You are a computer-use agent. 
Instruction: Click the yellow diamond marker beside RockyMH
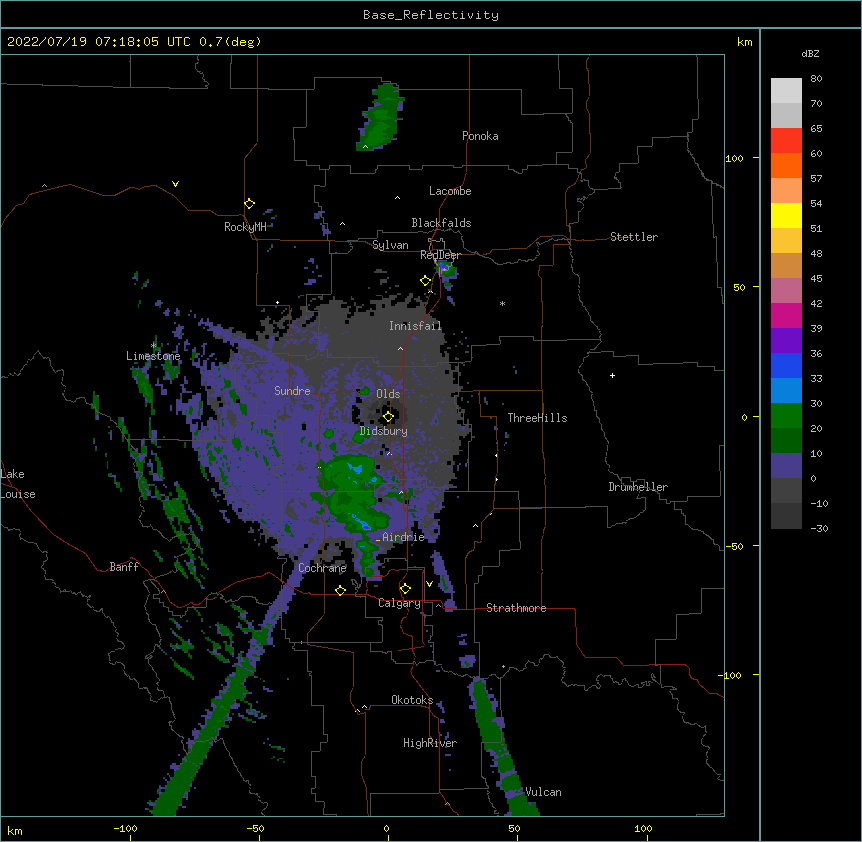[x=249, y=204]
